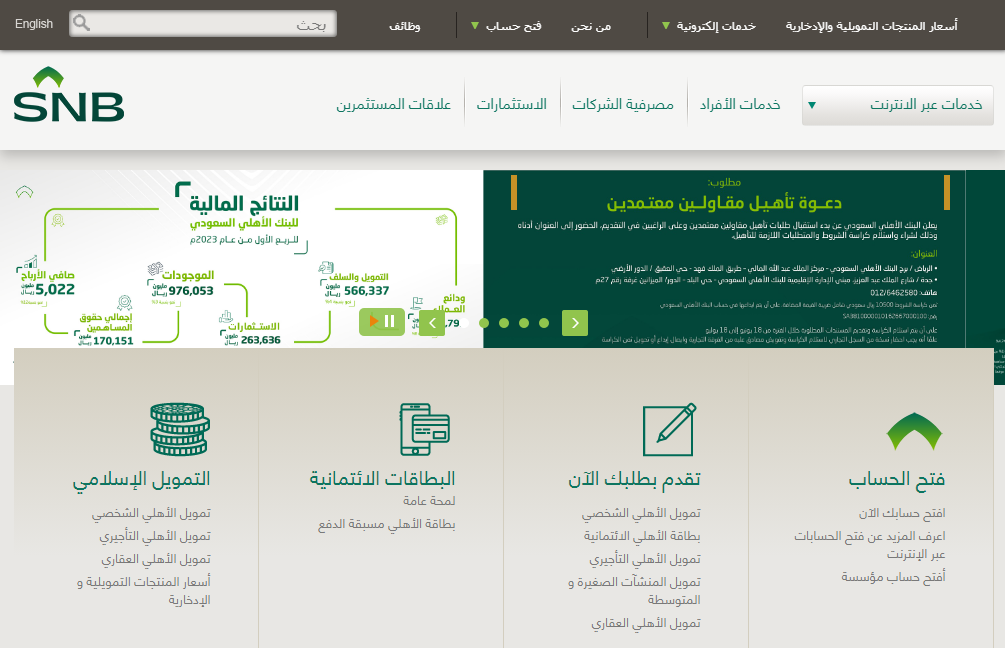1005x648 pixels.
Task: Click أسعار المنتجات التمويلية link in Islamic column
Action: (144, 591)
